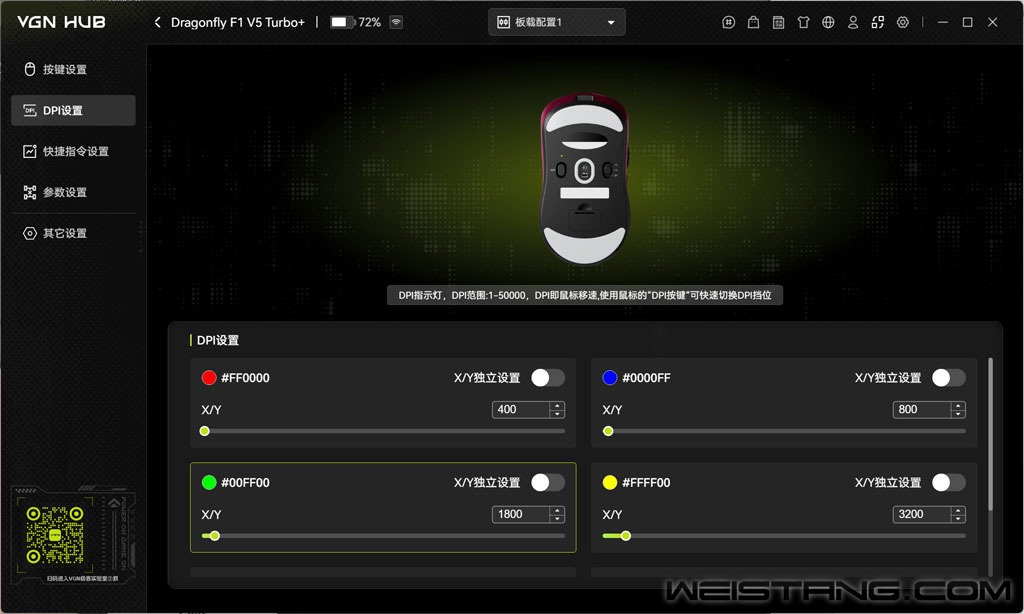The height and width of the screenshot is (614, 1024).
Task: Toggle X/Y独立设置 for #FF0000 stage
Action: [548, 378]
